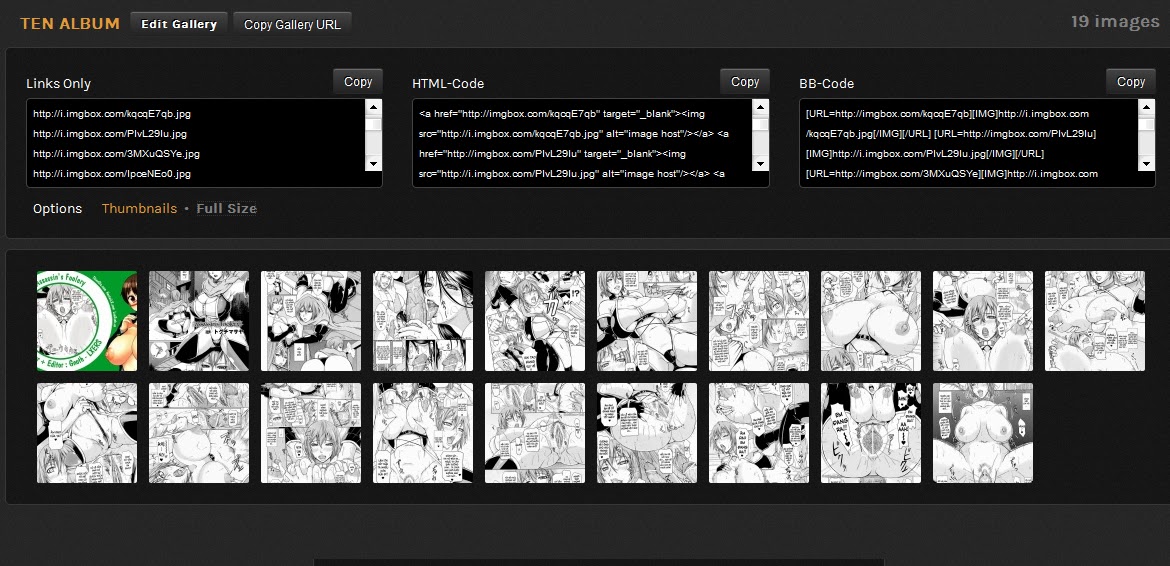Click the link line ending PIvL29Iu.jpg

pyautogui.click(x=110, y=134)
